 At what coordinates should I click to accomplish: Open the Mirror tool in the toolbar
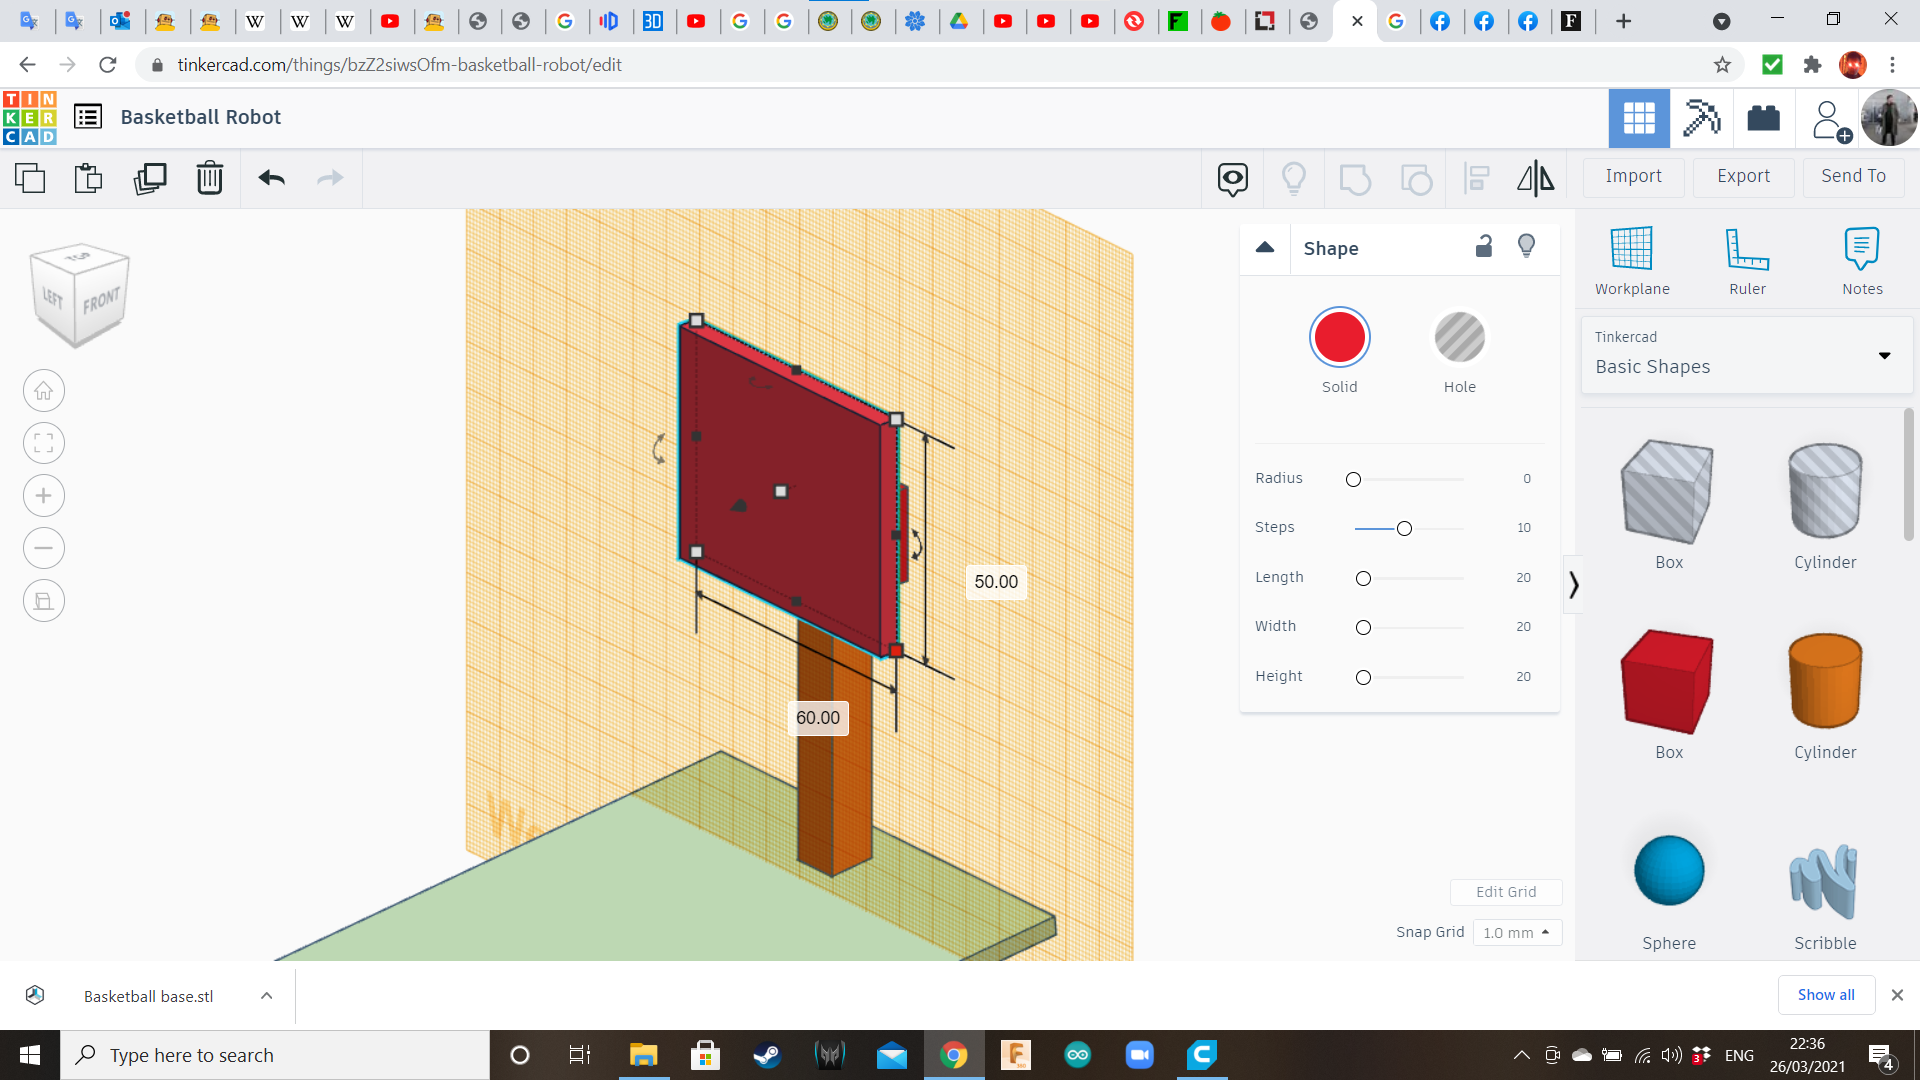tap(1535, 178)
